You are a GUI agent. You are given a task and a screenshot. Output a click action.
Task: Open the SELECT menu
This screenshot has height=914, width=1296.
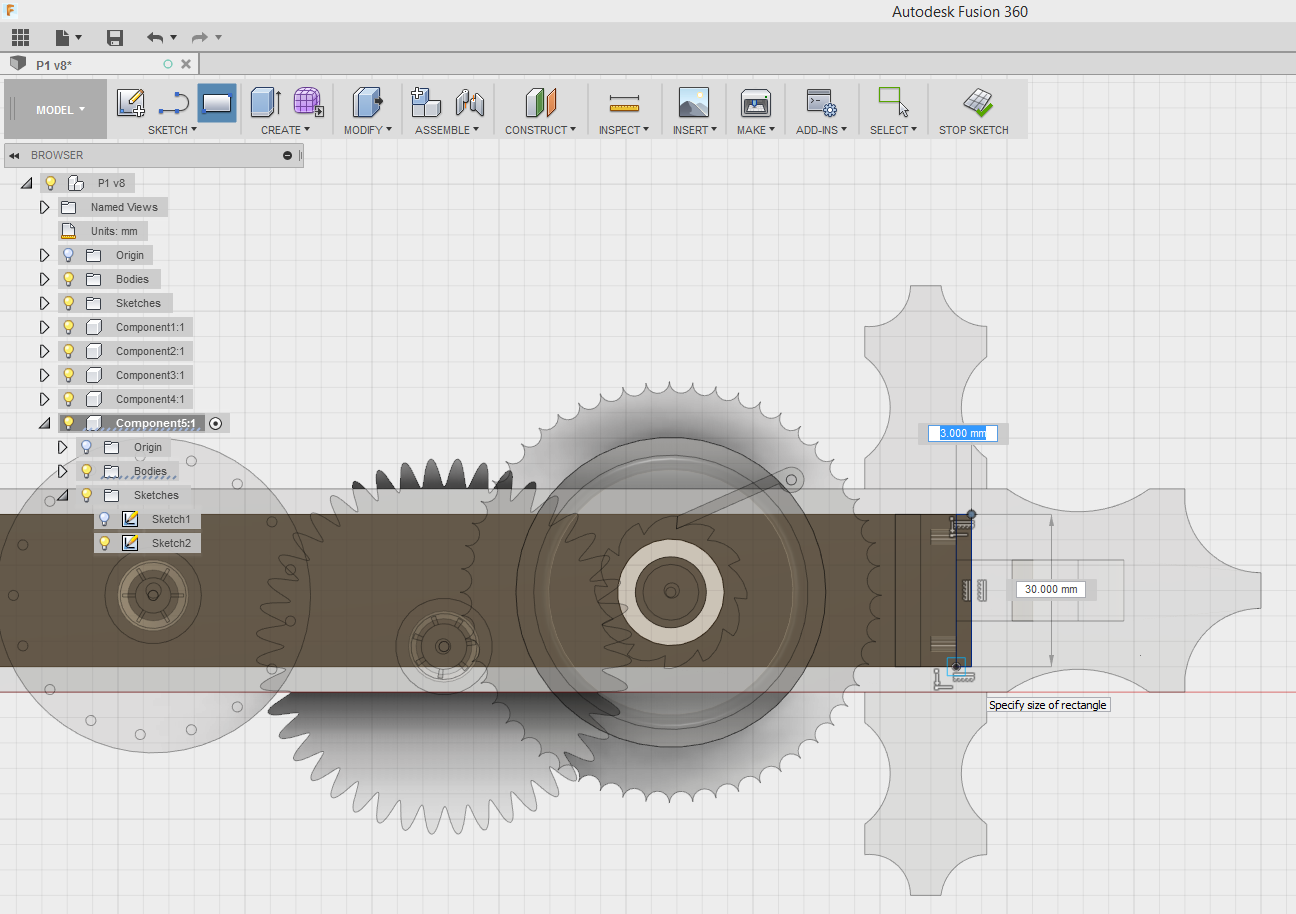(893, 130)
